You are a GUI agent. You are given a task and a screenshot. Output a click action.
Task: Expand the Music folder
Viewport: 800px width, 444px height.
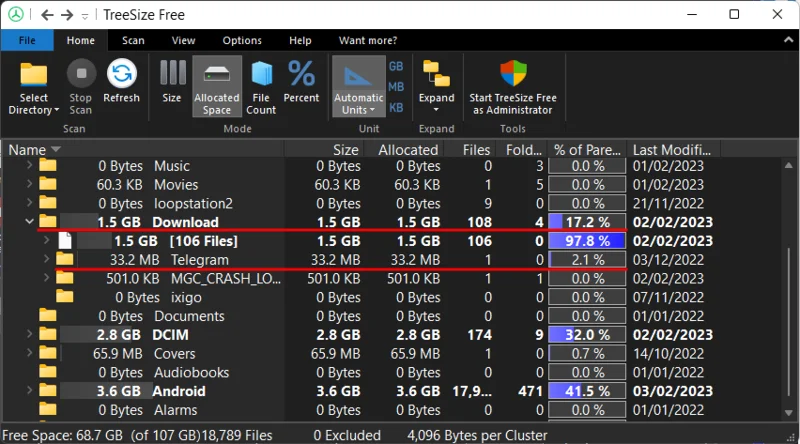click(29, 165)
